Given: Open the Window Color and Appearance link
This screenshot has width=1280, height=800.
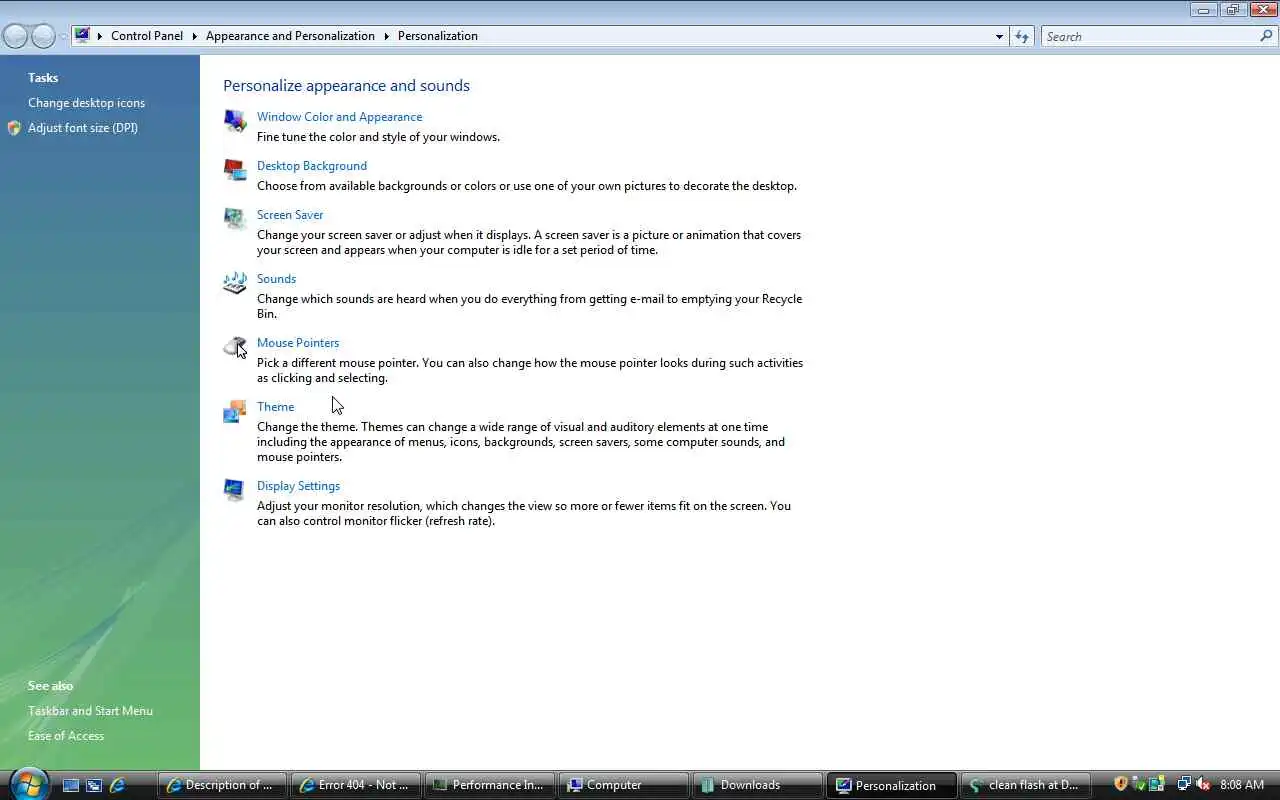Looking at the screenshot, I should 340,117.
